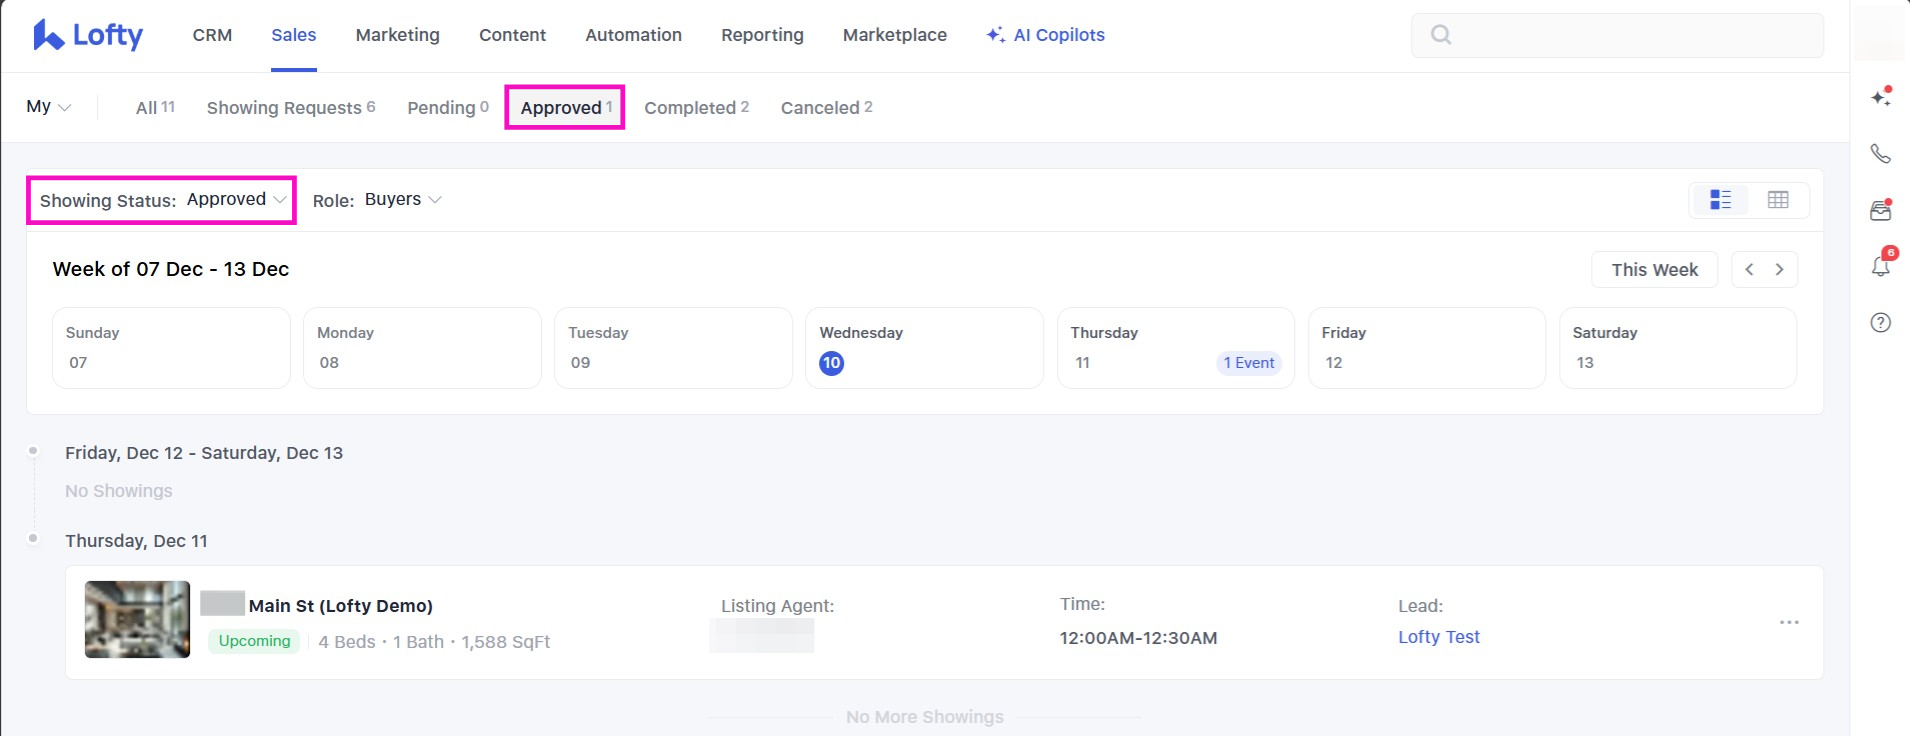This screenshot has width=1910, height=736.
Task: Open the AI assistant sparkle icon in sidebar
Action: (1880, 97)
